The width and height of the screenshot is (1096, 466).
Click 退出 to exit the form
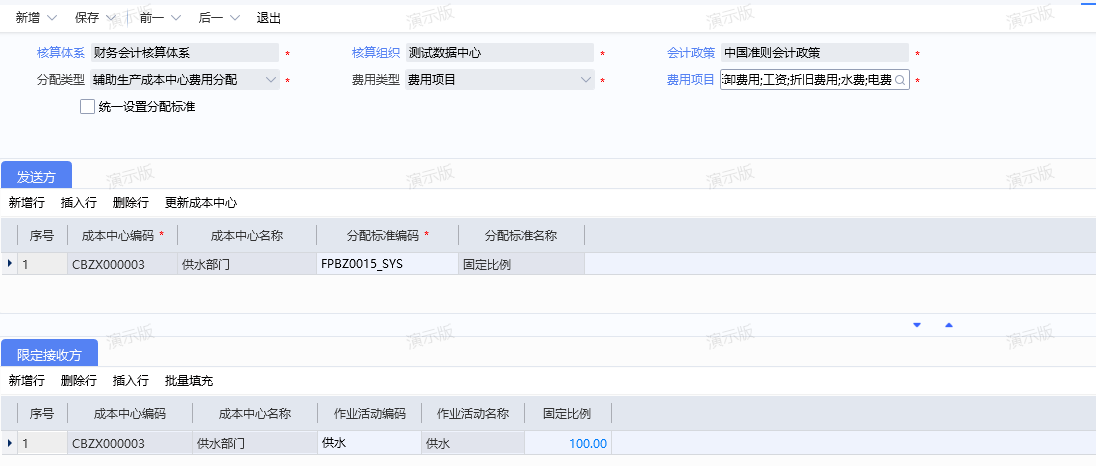tap(269, 19)
